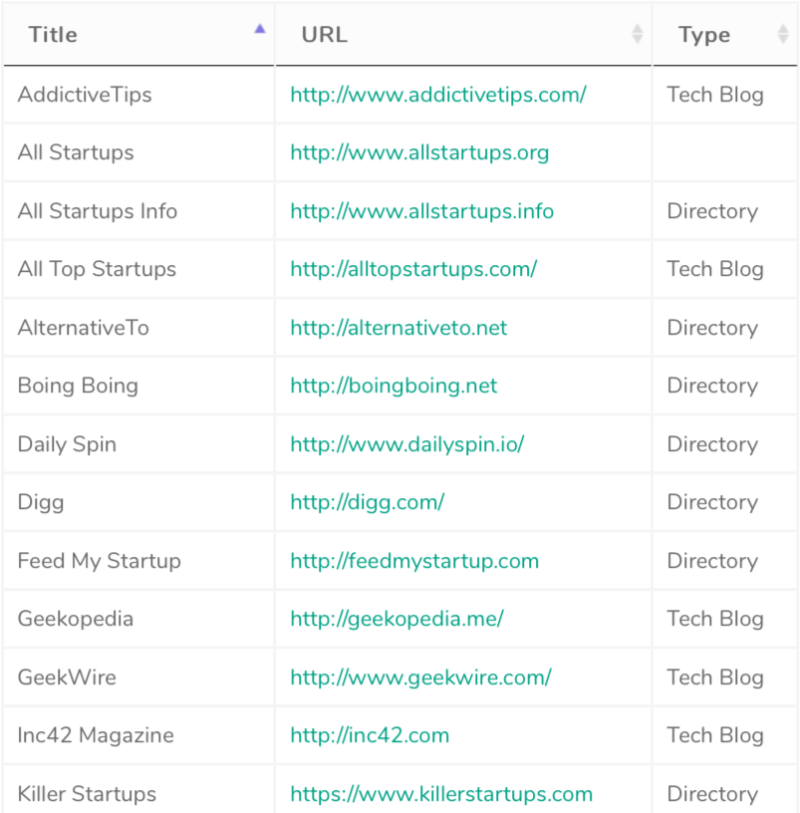This screenshot has height=813, width=800.
Task: Open the geekopedia.me link
Action: tap(396, 619)
